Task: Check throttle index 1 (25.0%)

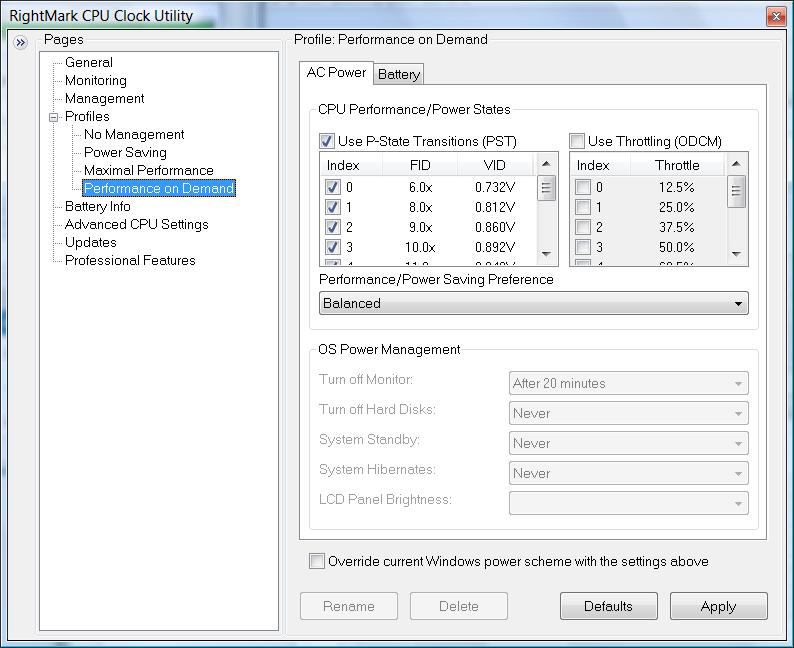Action: 583,207
